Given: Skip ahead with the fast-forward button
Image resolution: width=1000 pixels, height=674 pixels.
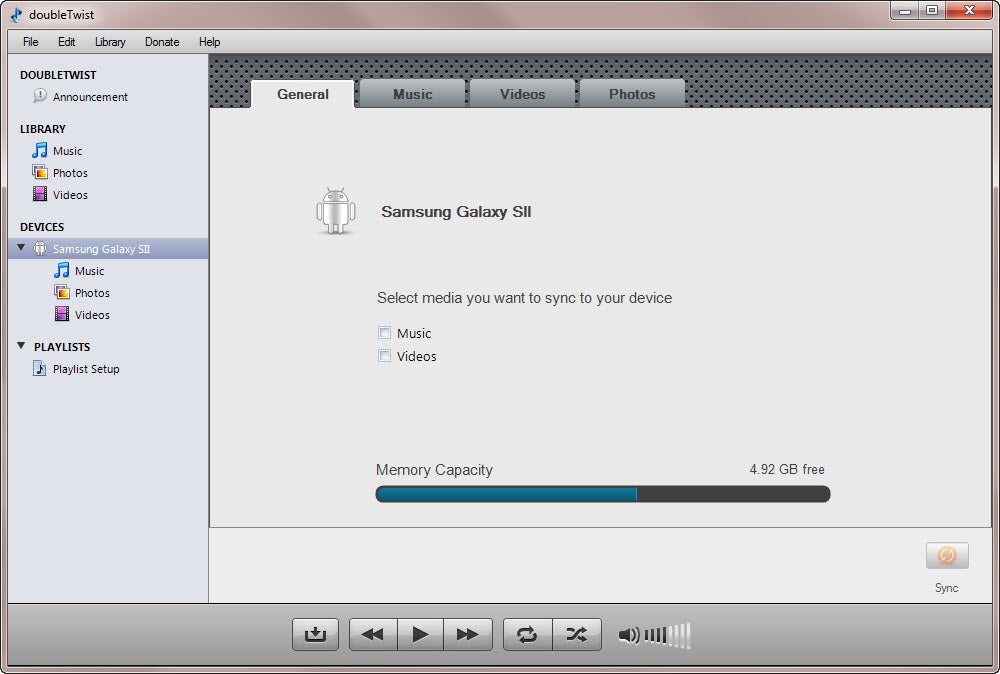Looking at the screenshot, I should [467, 634].
